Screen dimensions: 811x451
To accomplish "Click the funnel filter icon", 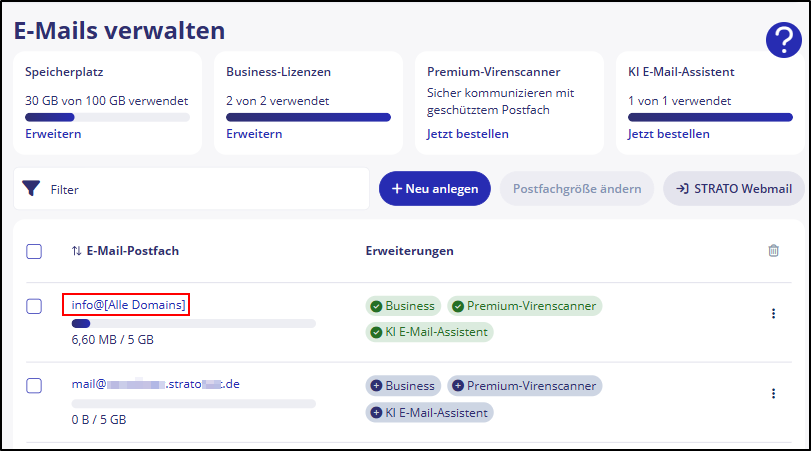I will pyautogui.click(x=31, y=188).
